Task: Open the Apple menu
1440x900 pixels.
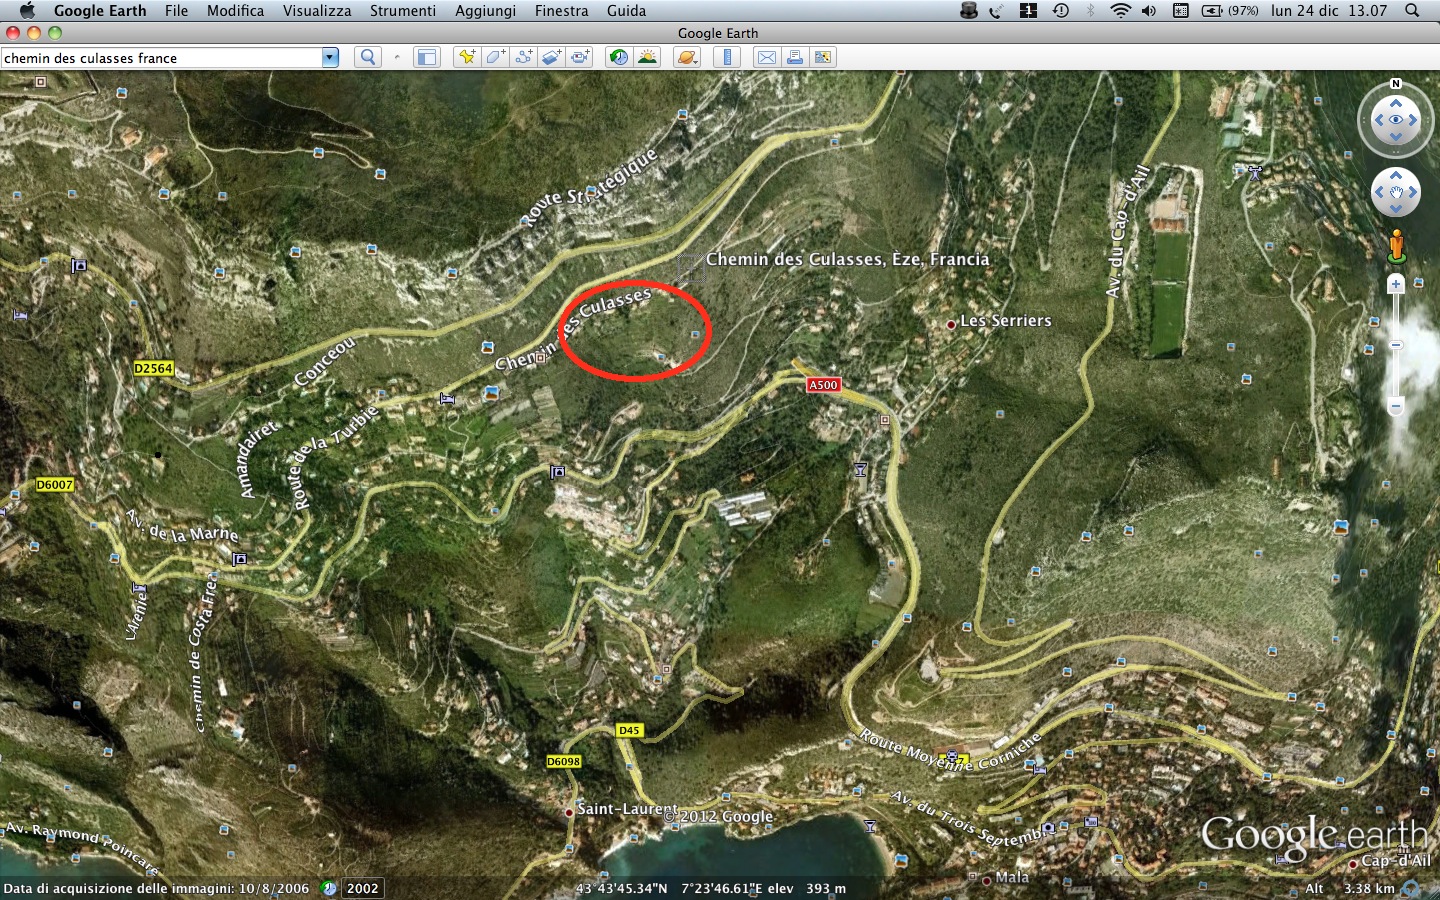Action: (27, 10)
